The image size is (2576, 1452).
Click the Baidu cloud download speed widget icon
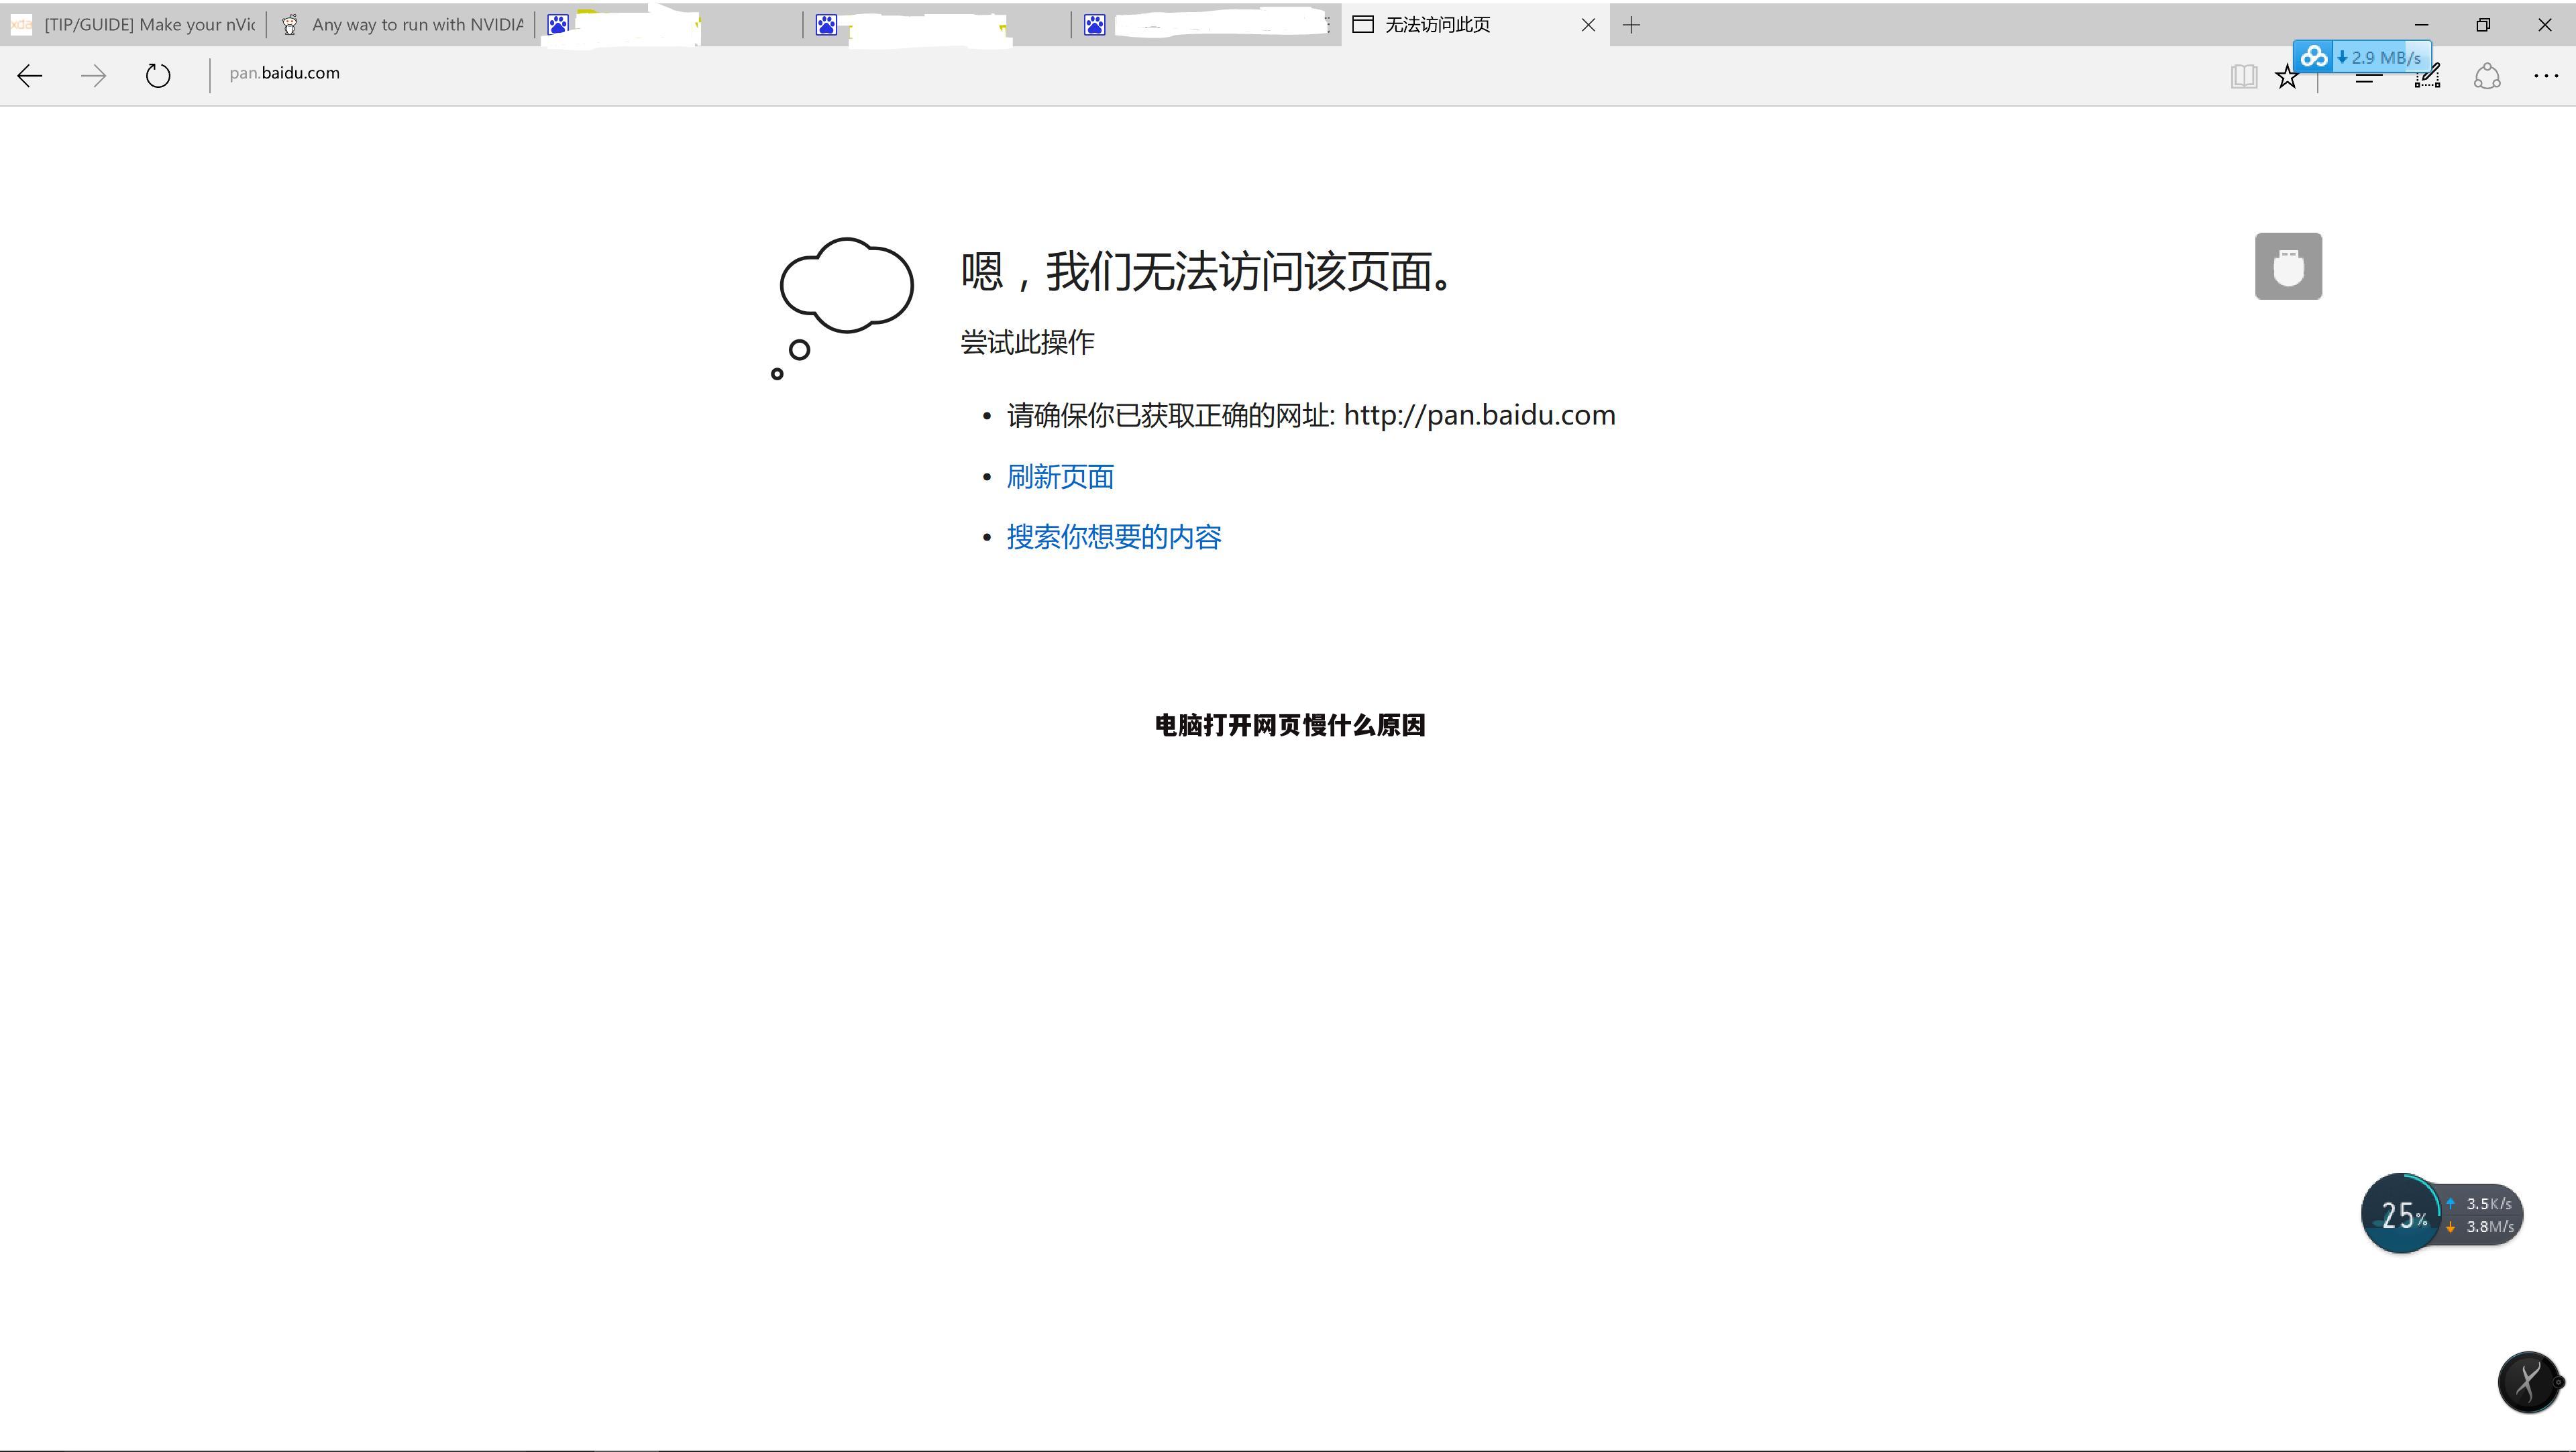(x=2313, y=57)
